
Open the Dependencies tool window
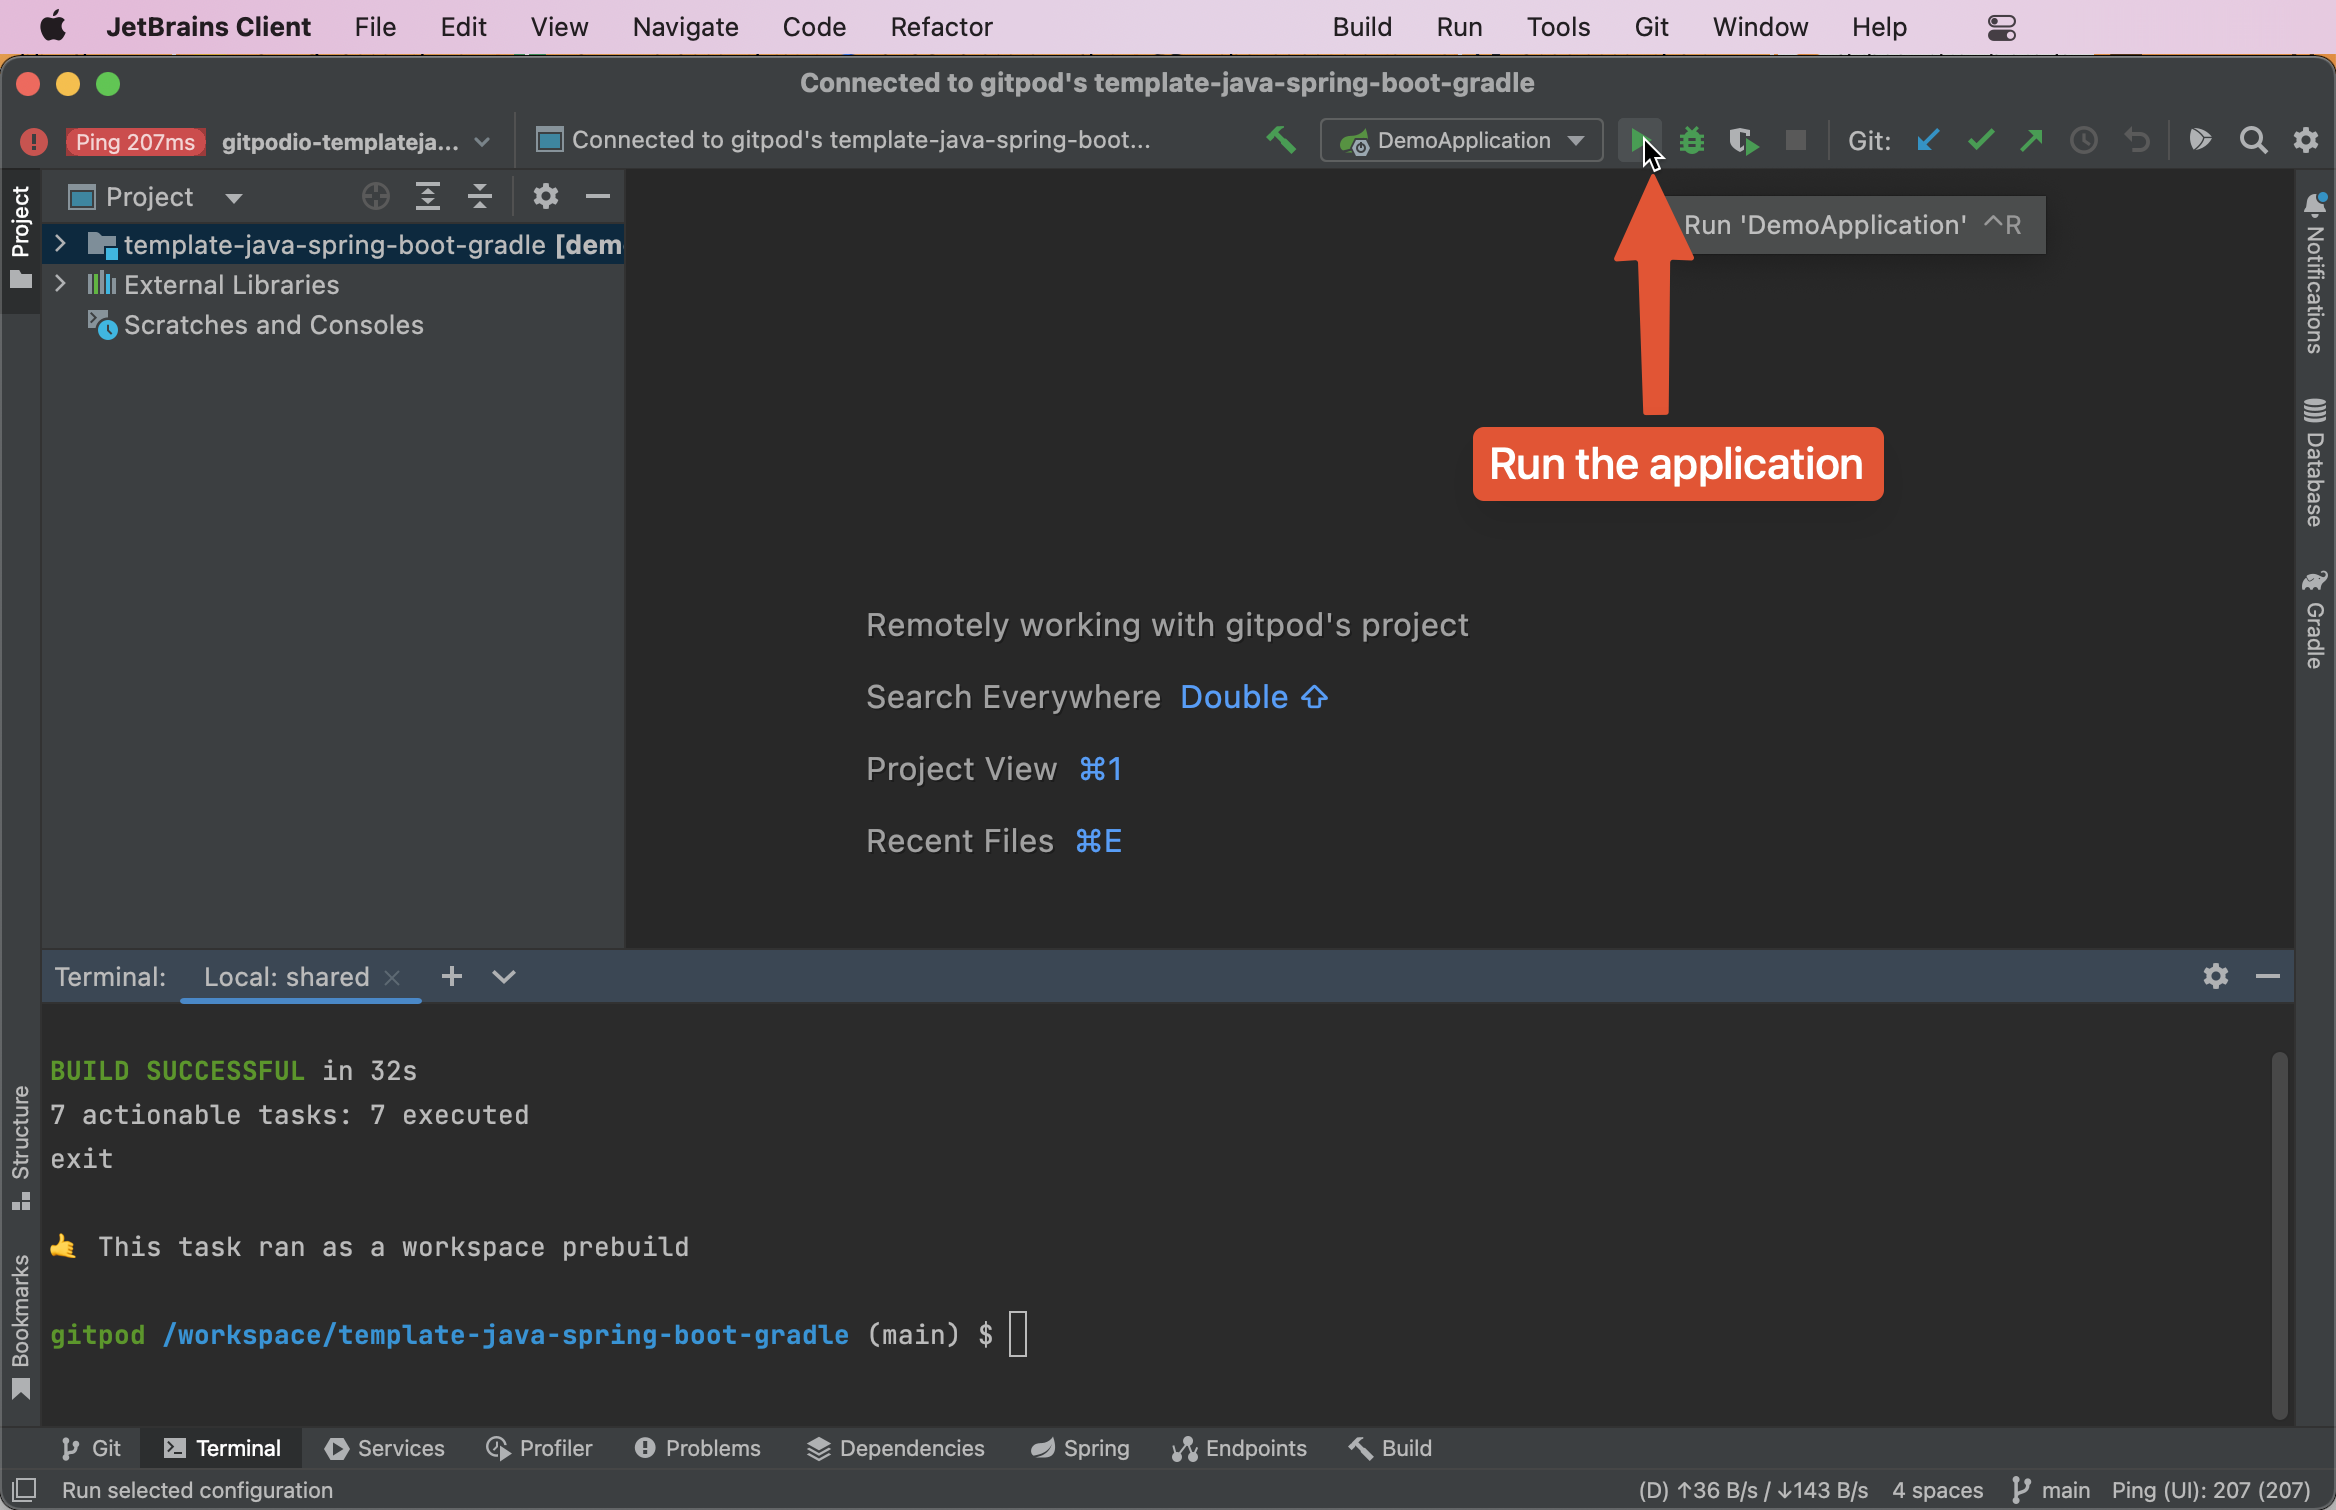(896, 1448)
